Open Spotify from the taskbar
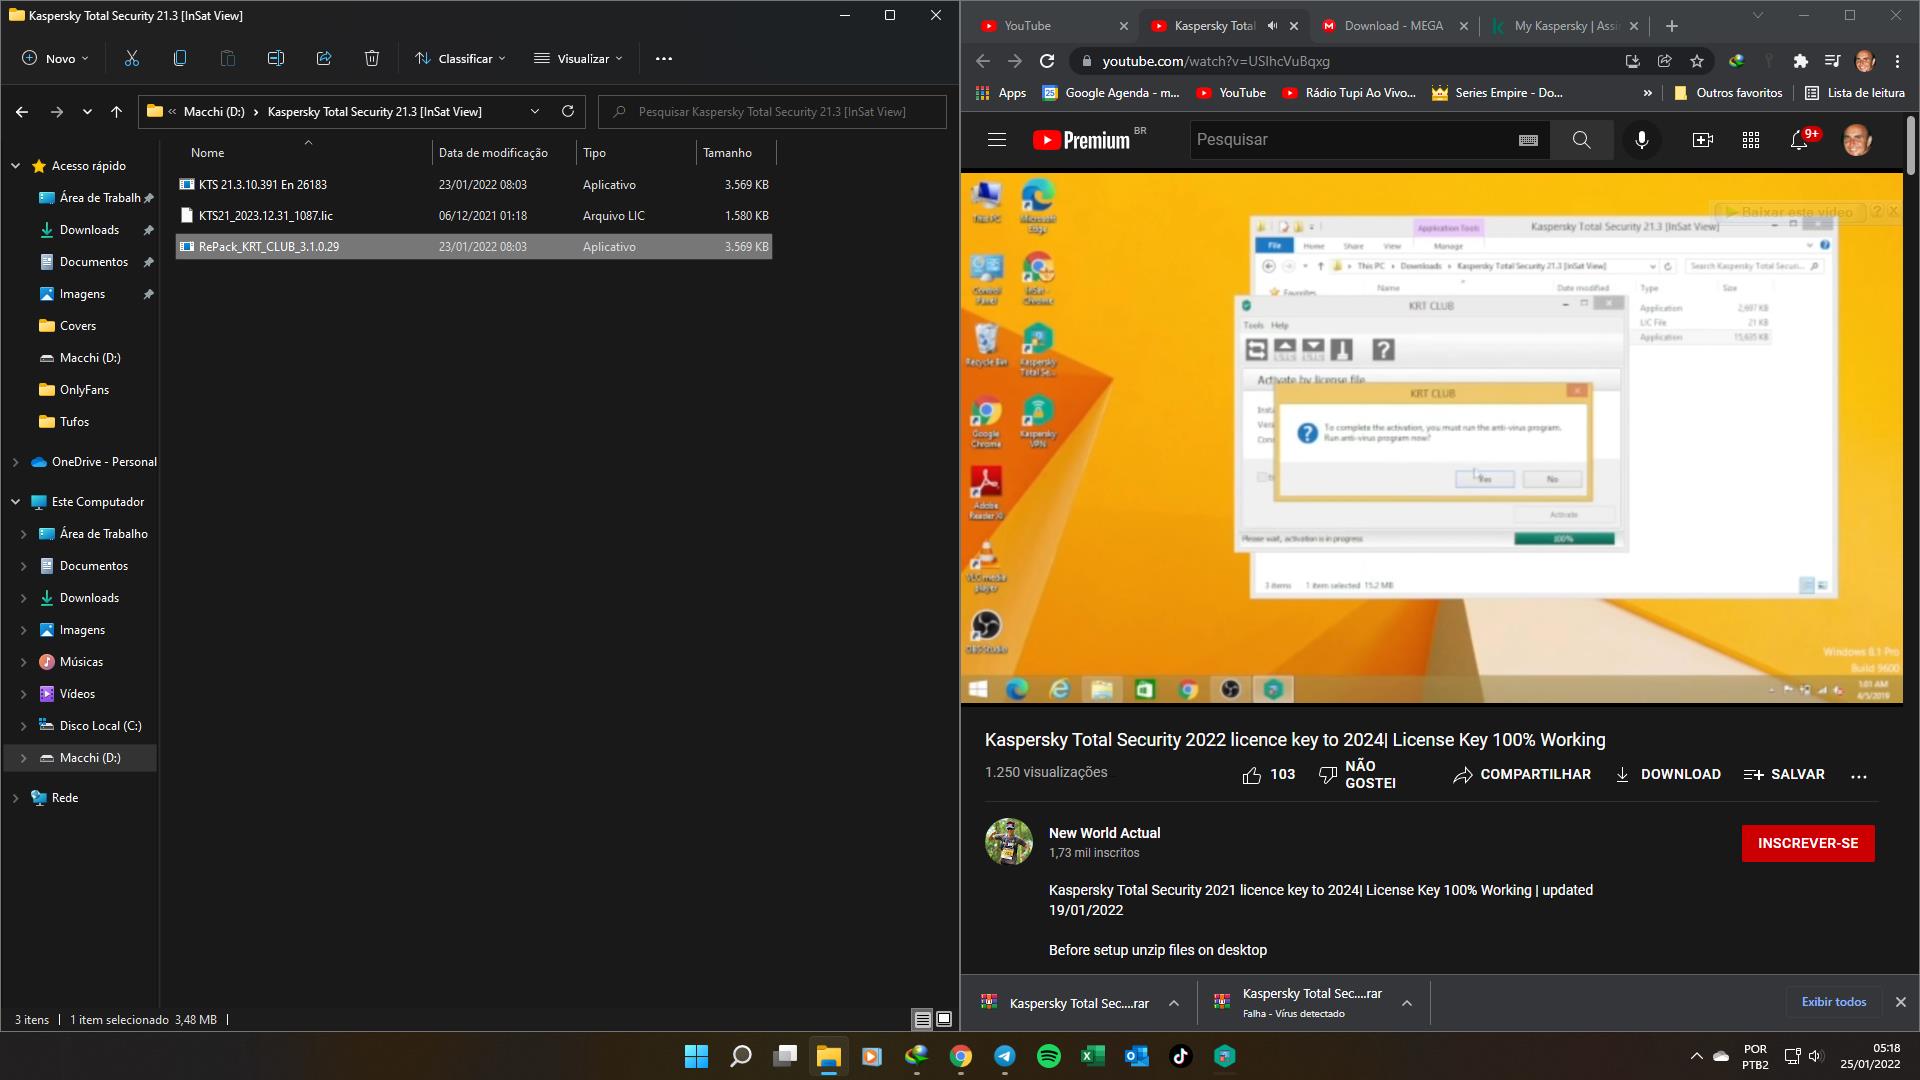The width and height of the screenshot is (1920, 1080). coord(1048,1056)
